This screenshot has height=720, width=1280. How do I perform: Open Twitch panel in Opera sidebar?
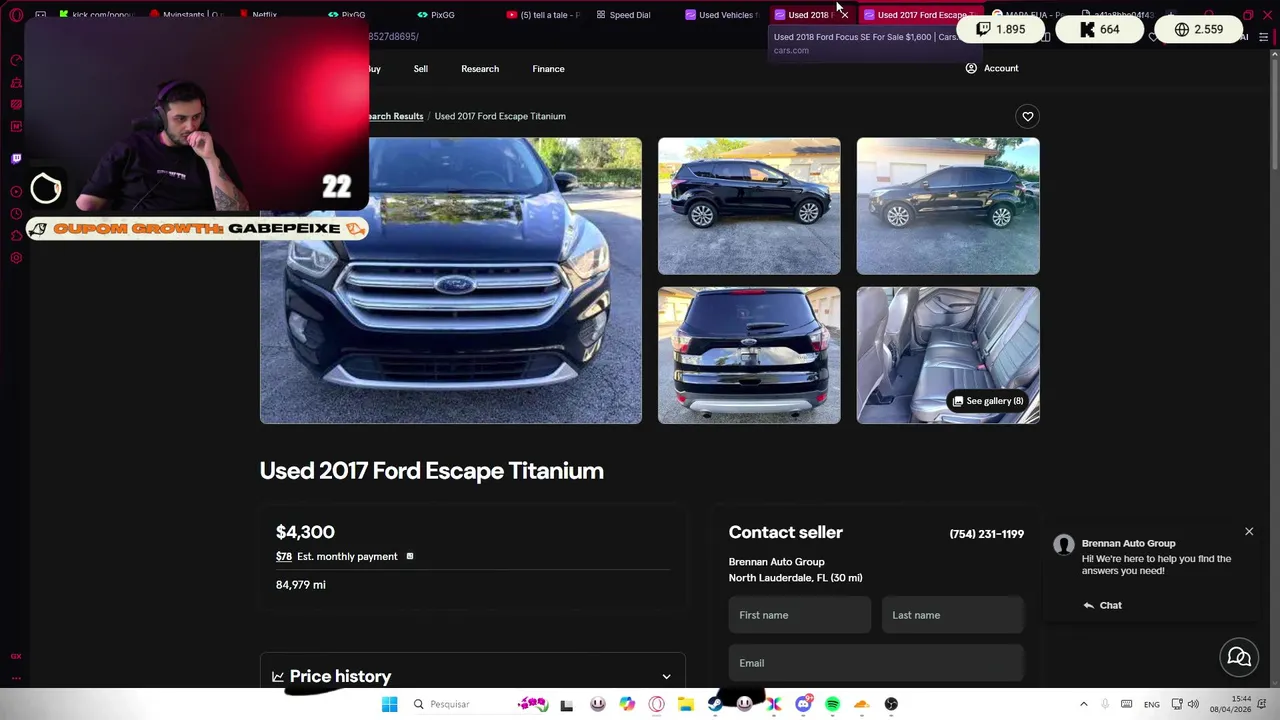tap(16, 158)
